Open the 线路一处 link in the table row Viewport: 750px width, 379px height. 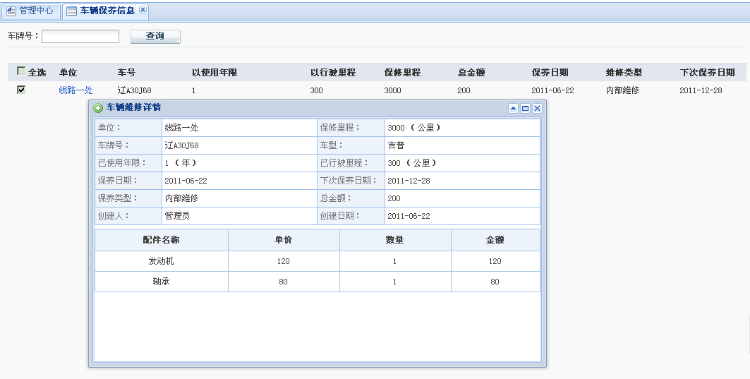pyautogui.click(x=76, y=90)
